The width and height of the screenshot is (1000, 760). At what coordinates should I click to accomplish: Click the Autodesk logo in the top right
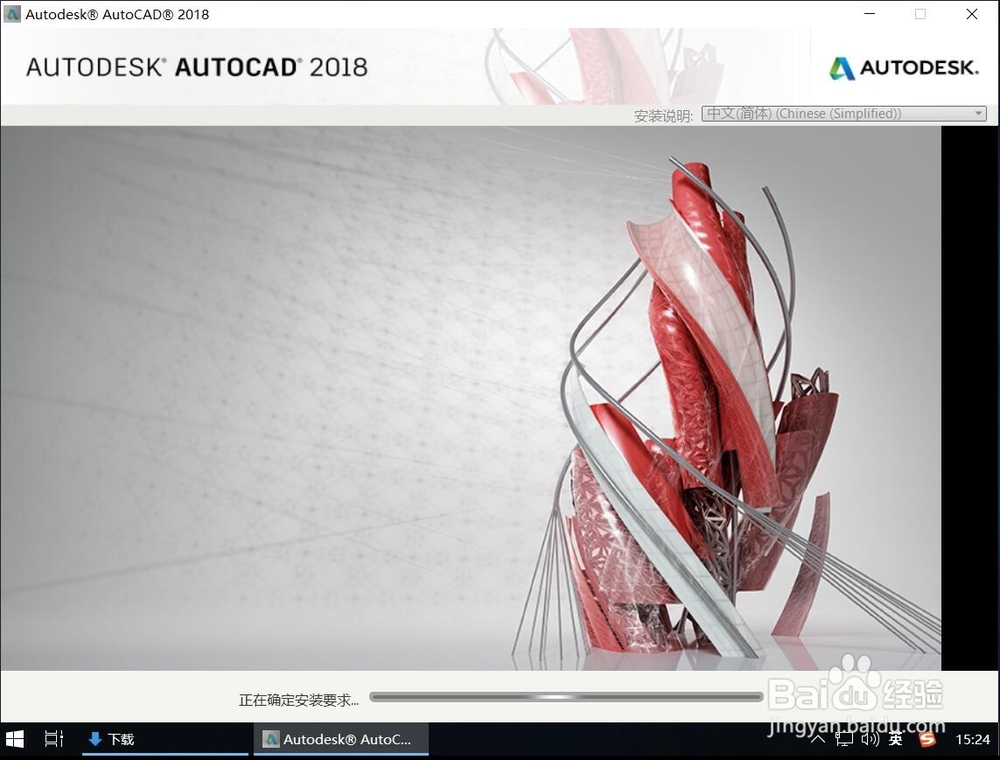[903, 68]
